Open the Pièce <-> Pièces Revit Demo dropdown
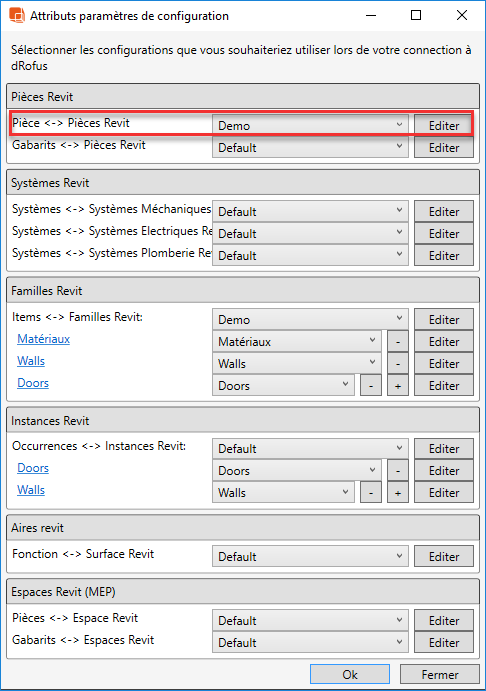 (310, 126)
